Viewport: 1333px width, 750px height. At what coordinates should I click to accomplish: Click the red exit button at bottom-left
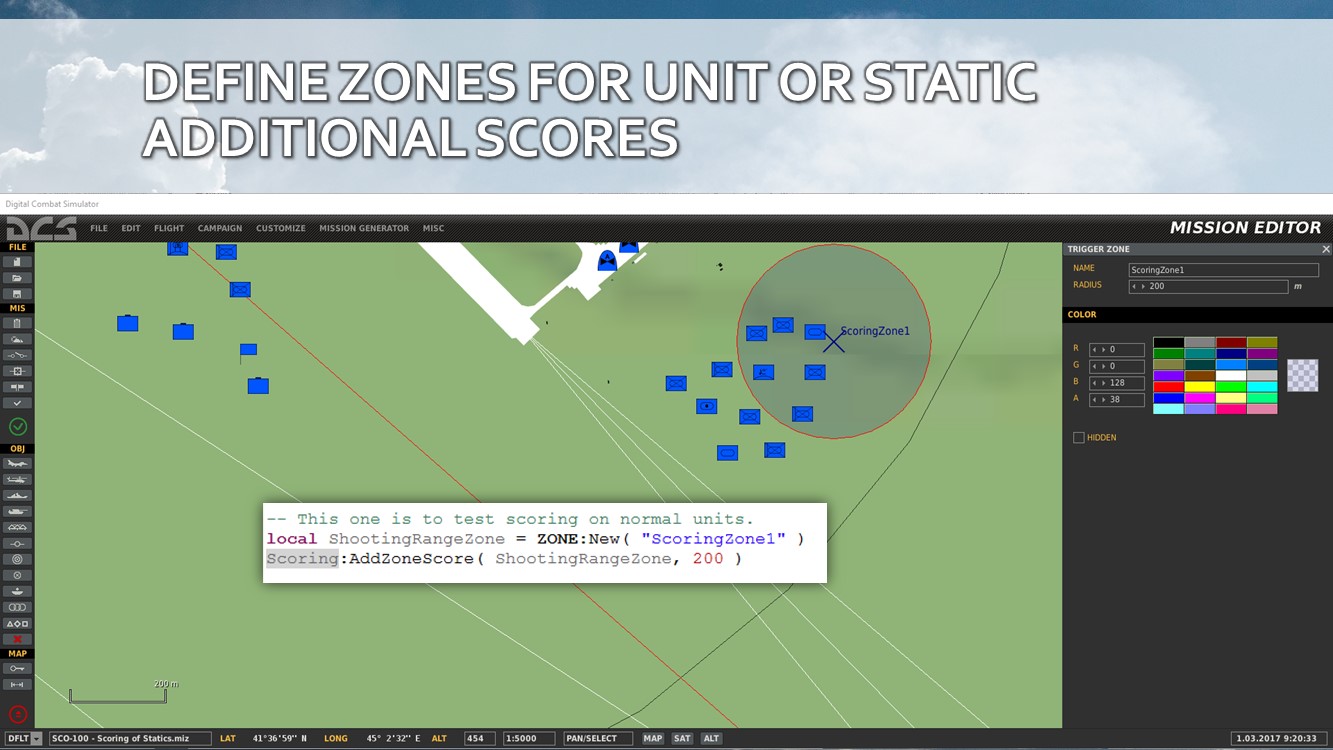tap(17, 714)
